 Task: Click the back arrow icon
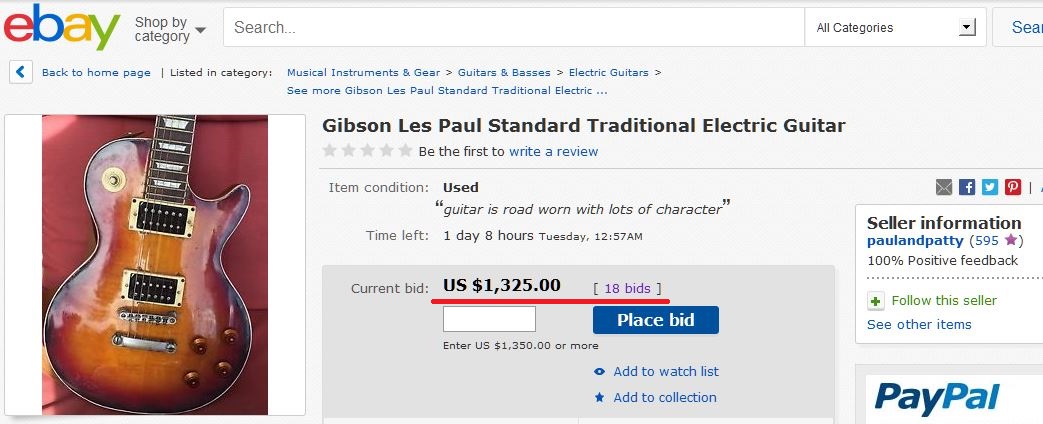click(x=21, y=72)
